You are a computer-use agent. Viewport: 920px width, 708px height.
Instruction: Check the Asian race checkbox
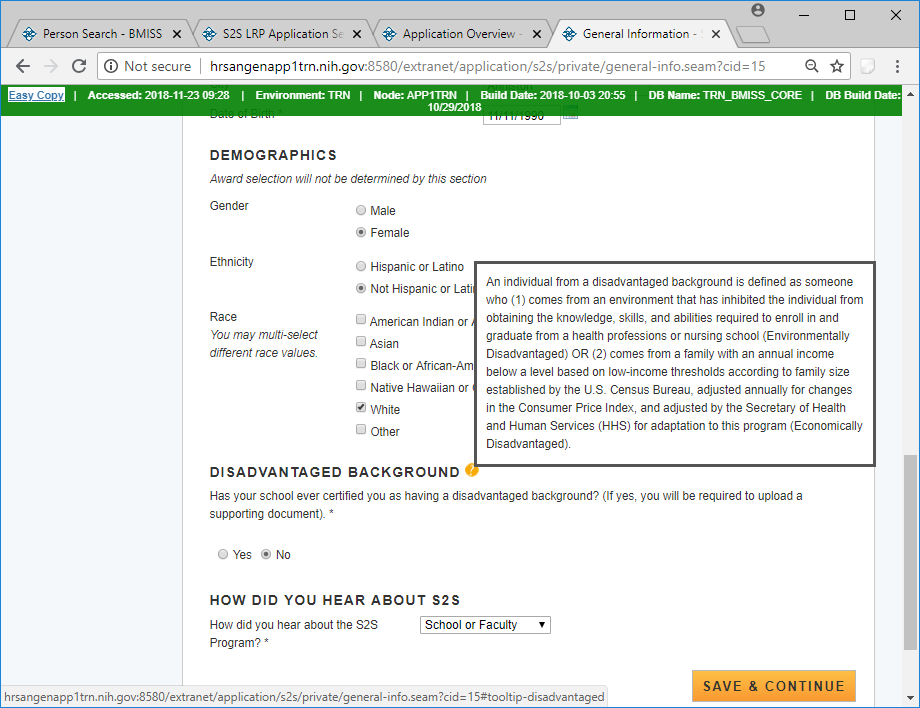click(361, 342)
